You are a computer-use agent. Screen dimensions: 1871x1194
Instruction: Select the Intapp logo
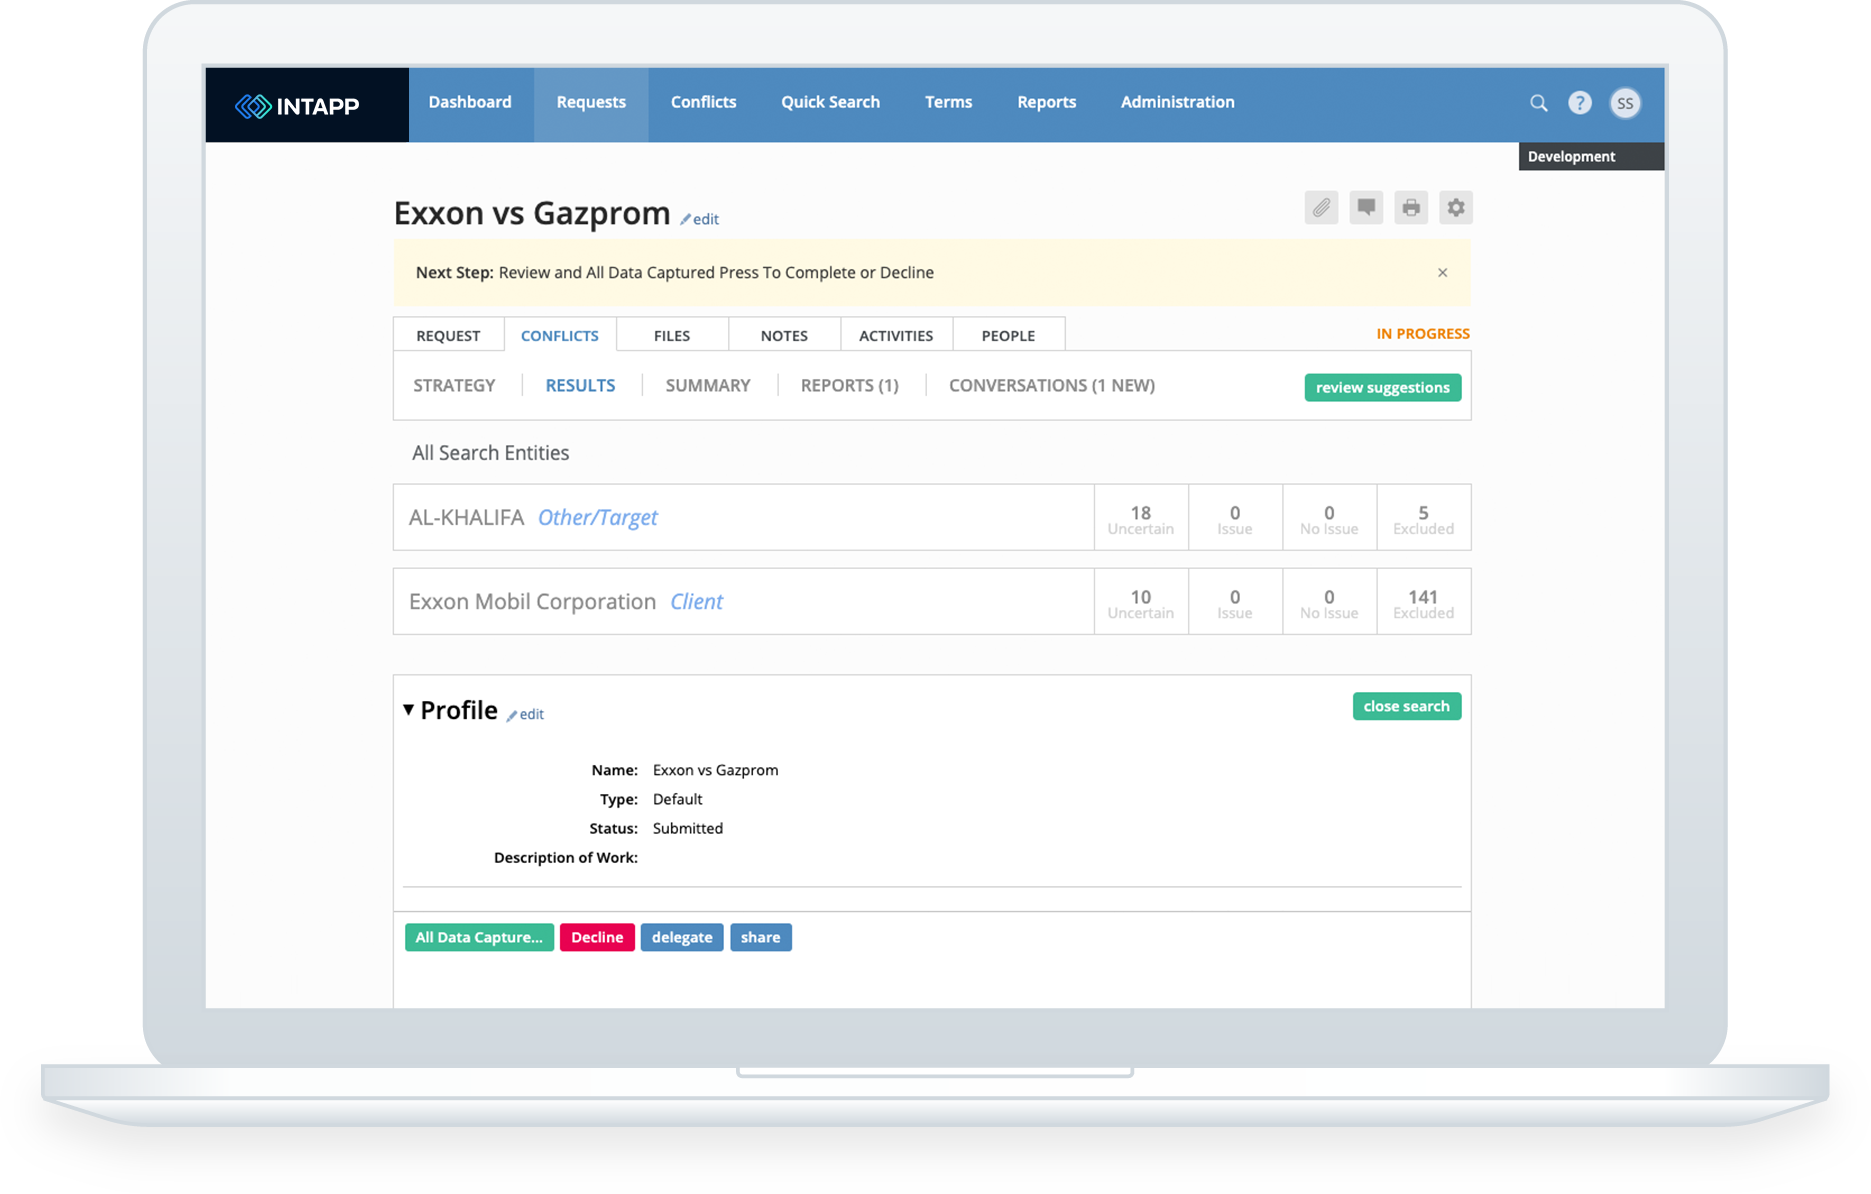pos(297,104)
